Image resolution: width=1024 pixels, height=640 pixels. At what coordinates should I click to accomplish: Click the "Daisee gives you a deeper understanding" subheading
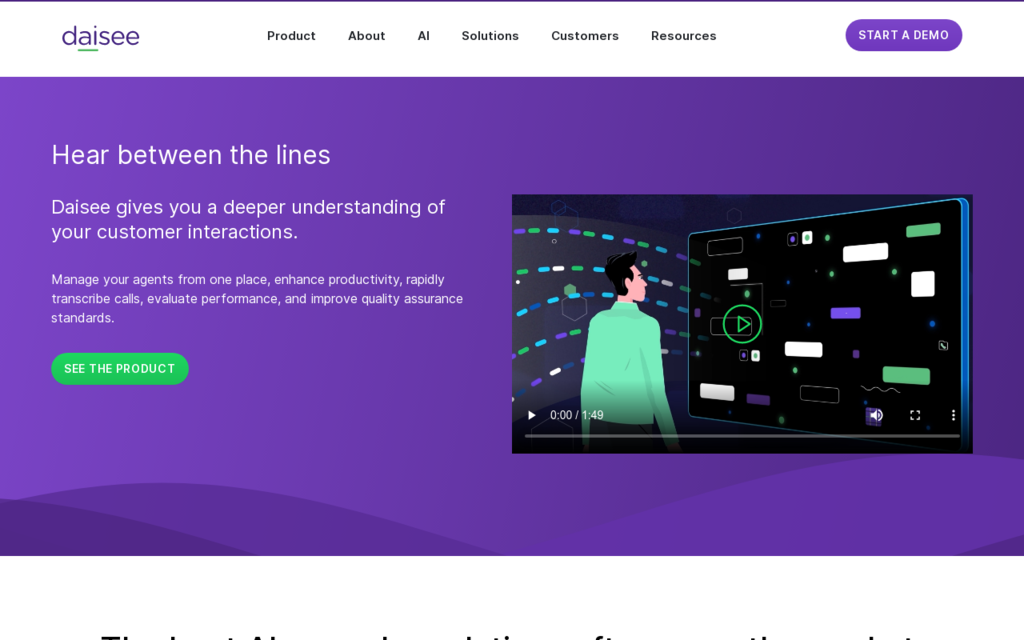click(x=248, y=219)
